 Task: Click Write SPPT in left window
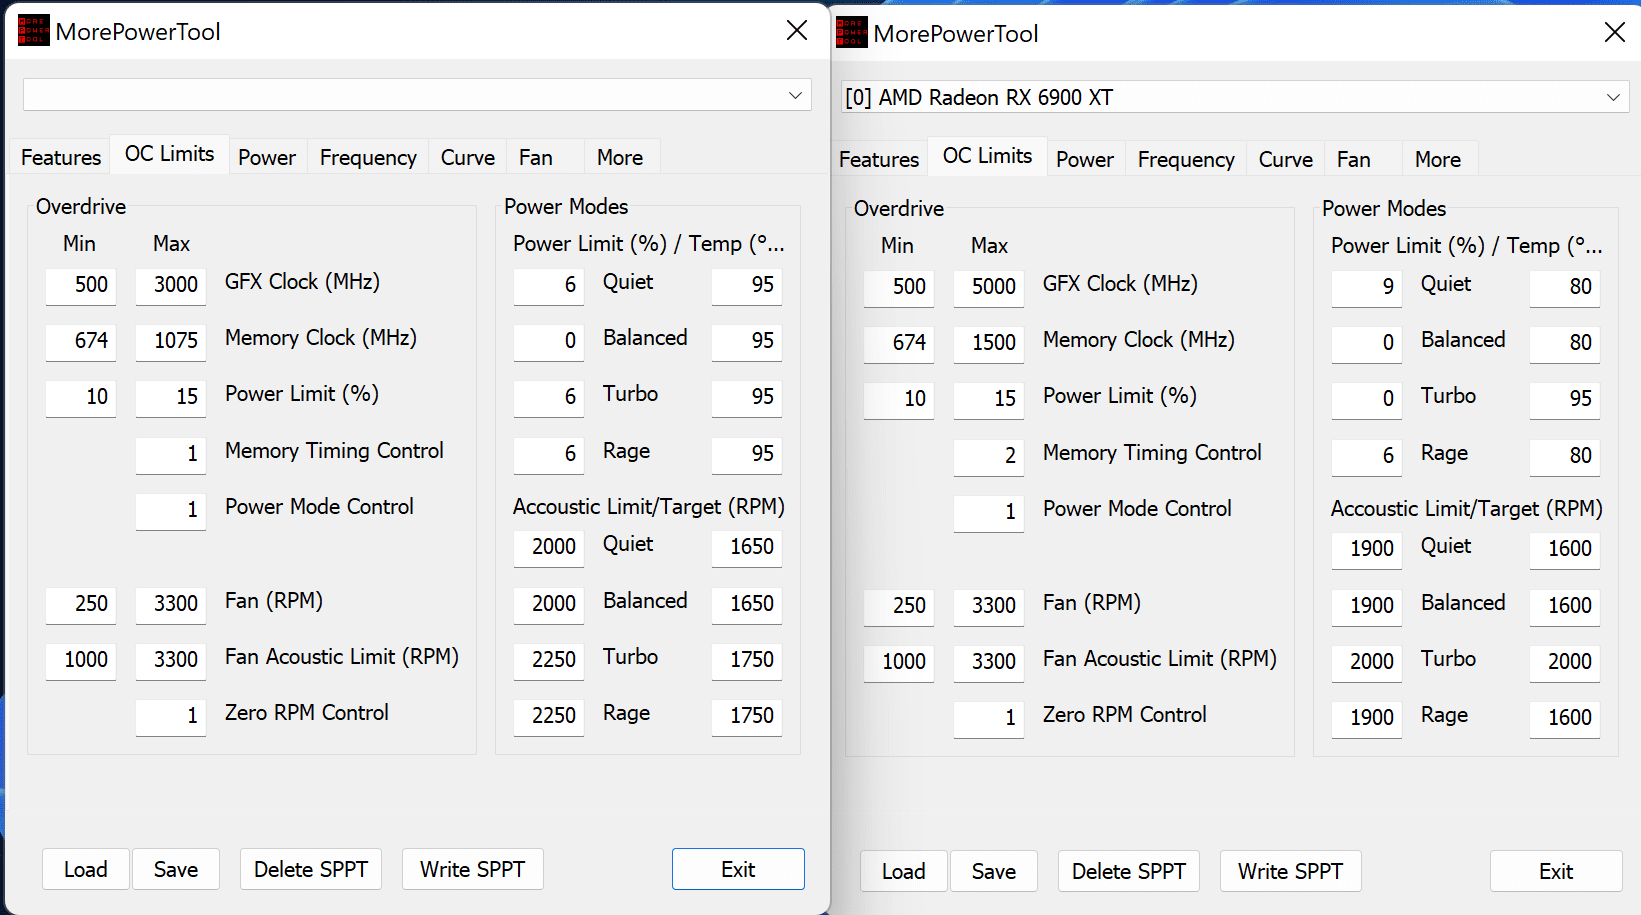pos(473,869)
